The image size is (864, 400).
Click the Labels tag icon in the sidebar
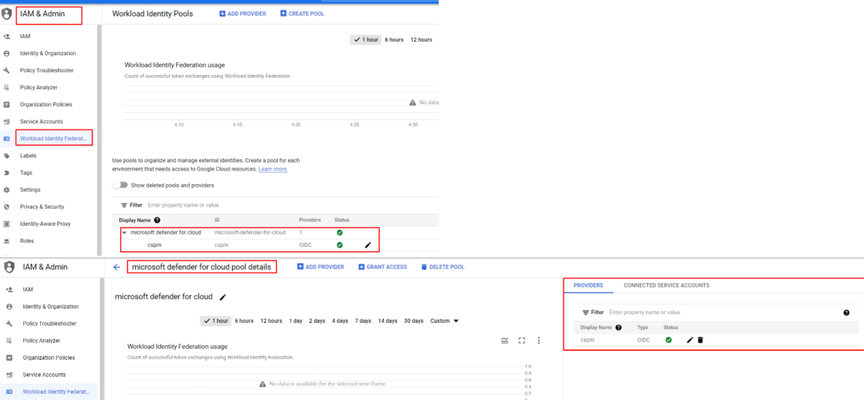[7, 156]
